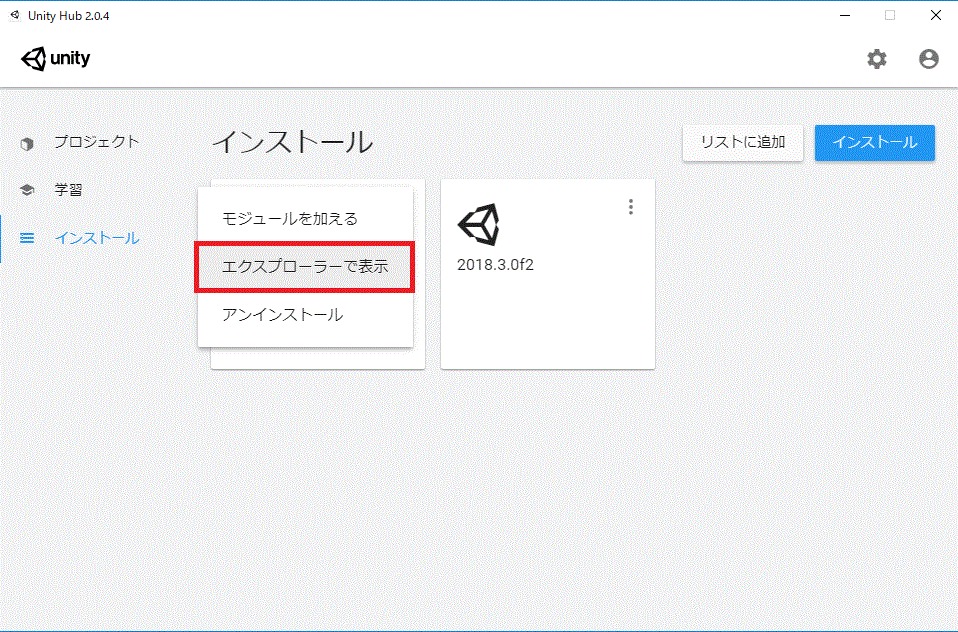
Task: Click the Unity Hub icon in the title bar
Action: 14,15
